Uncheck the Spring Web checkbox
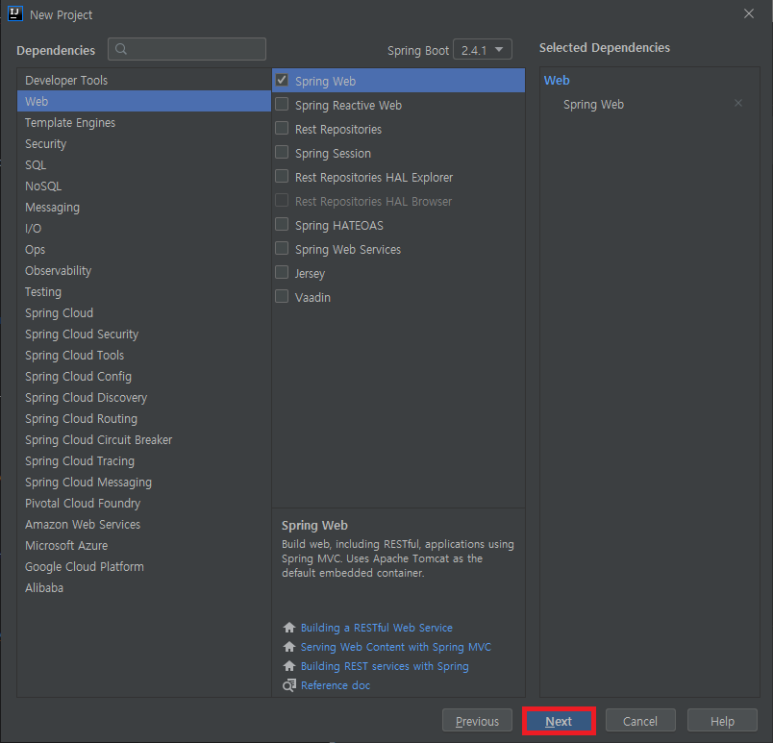Viewport: 773px width, 743px height. pos(282,80)
